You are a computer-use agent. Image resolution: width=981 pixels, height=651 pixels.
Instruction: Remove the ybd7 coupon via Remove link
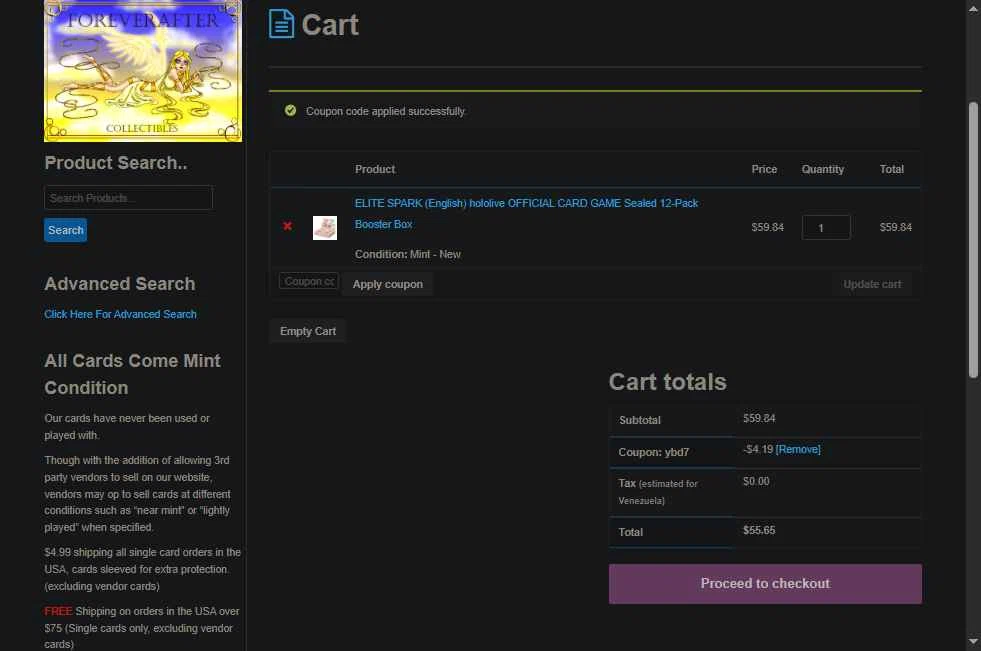click(x=798, y=449)
